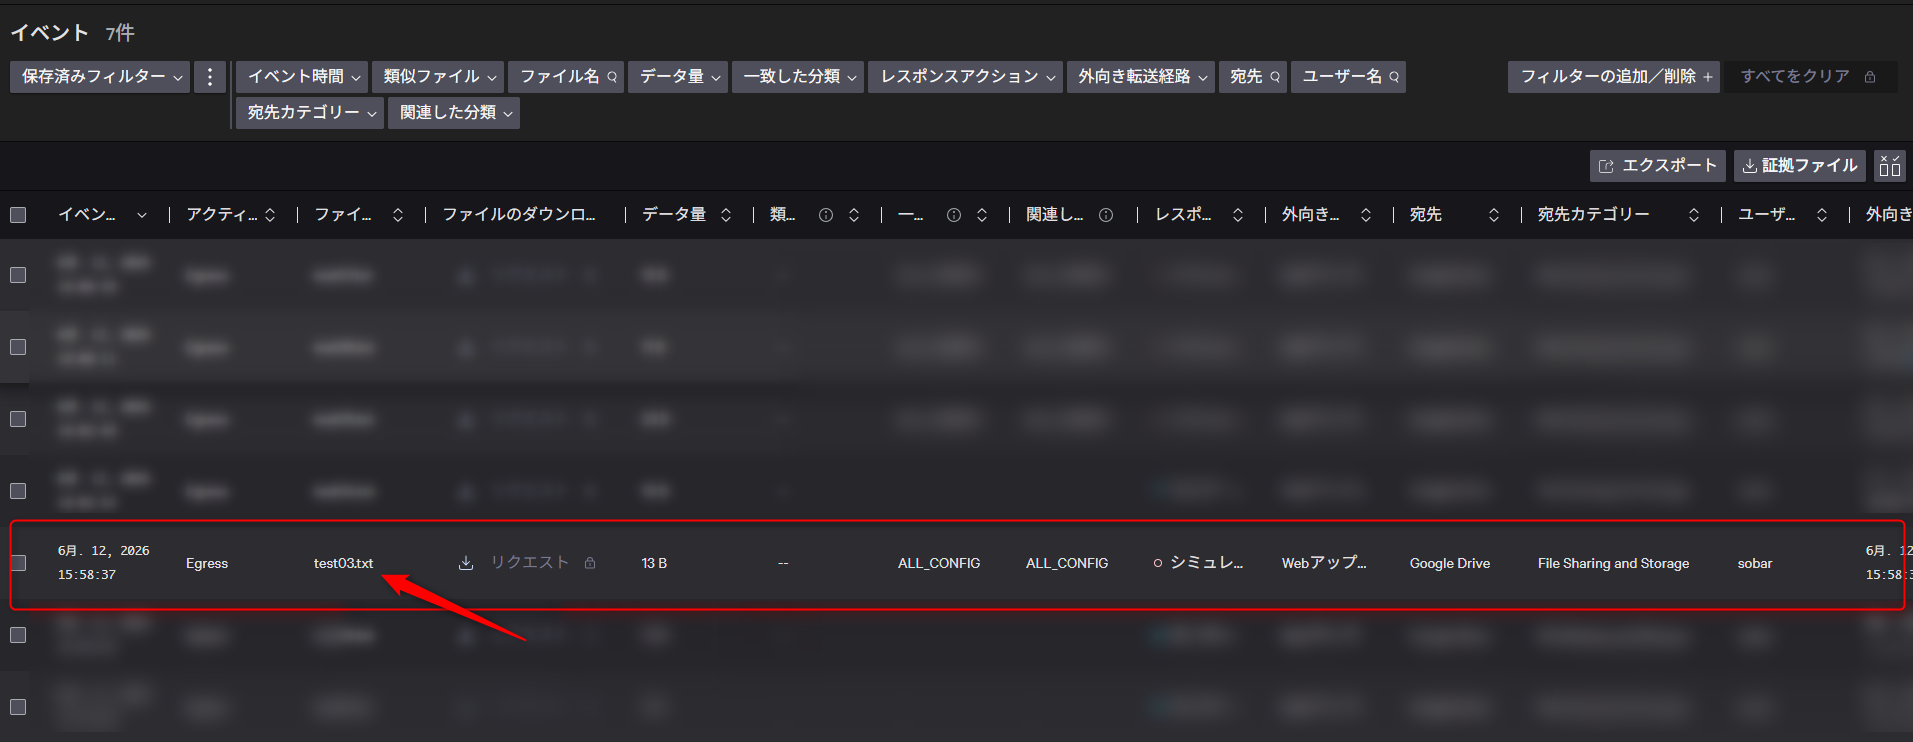1913x742 pixels.
Task: Click the 証拠ファイル download button
Action: click(1800, 166)
